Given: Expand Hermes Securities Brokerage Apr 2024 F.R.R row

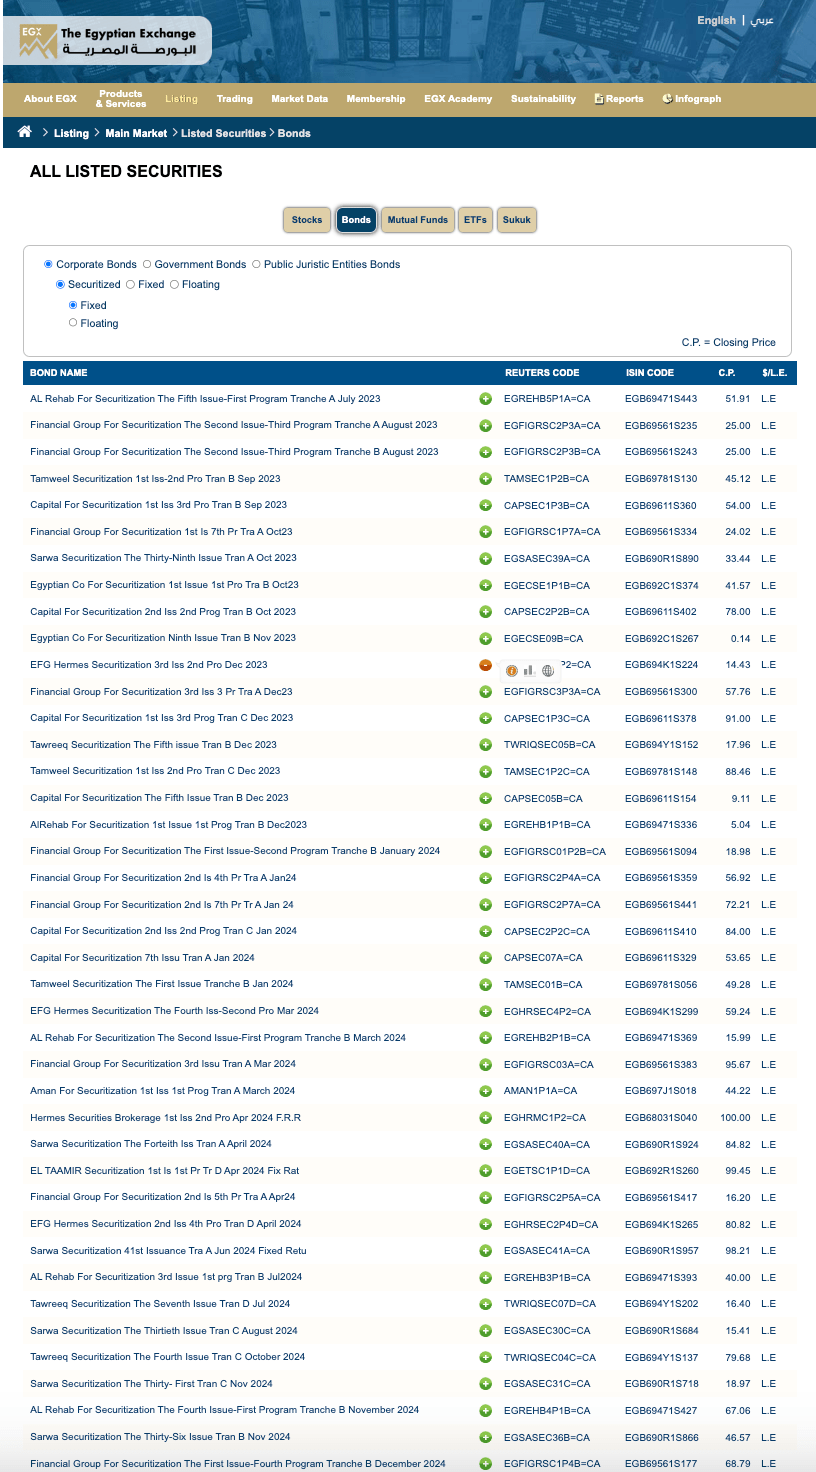Looking at the screenshot, I should [x=485, y=1118].
